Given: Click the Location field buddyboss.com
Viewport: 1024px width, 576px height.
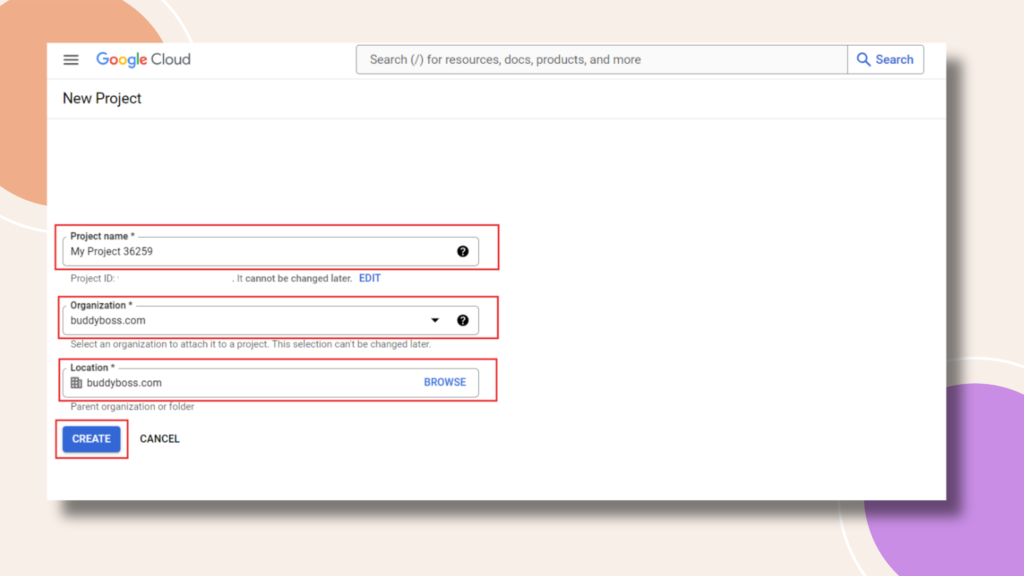Looking at the screenshot, I should [x=270, y=383].
